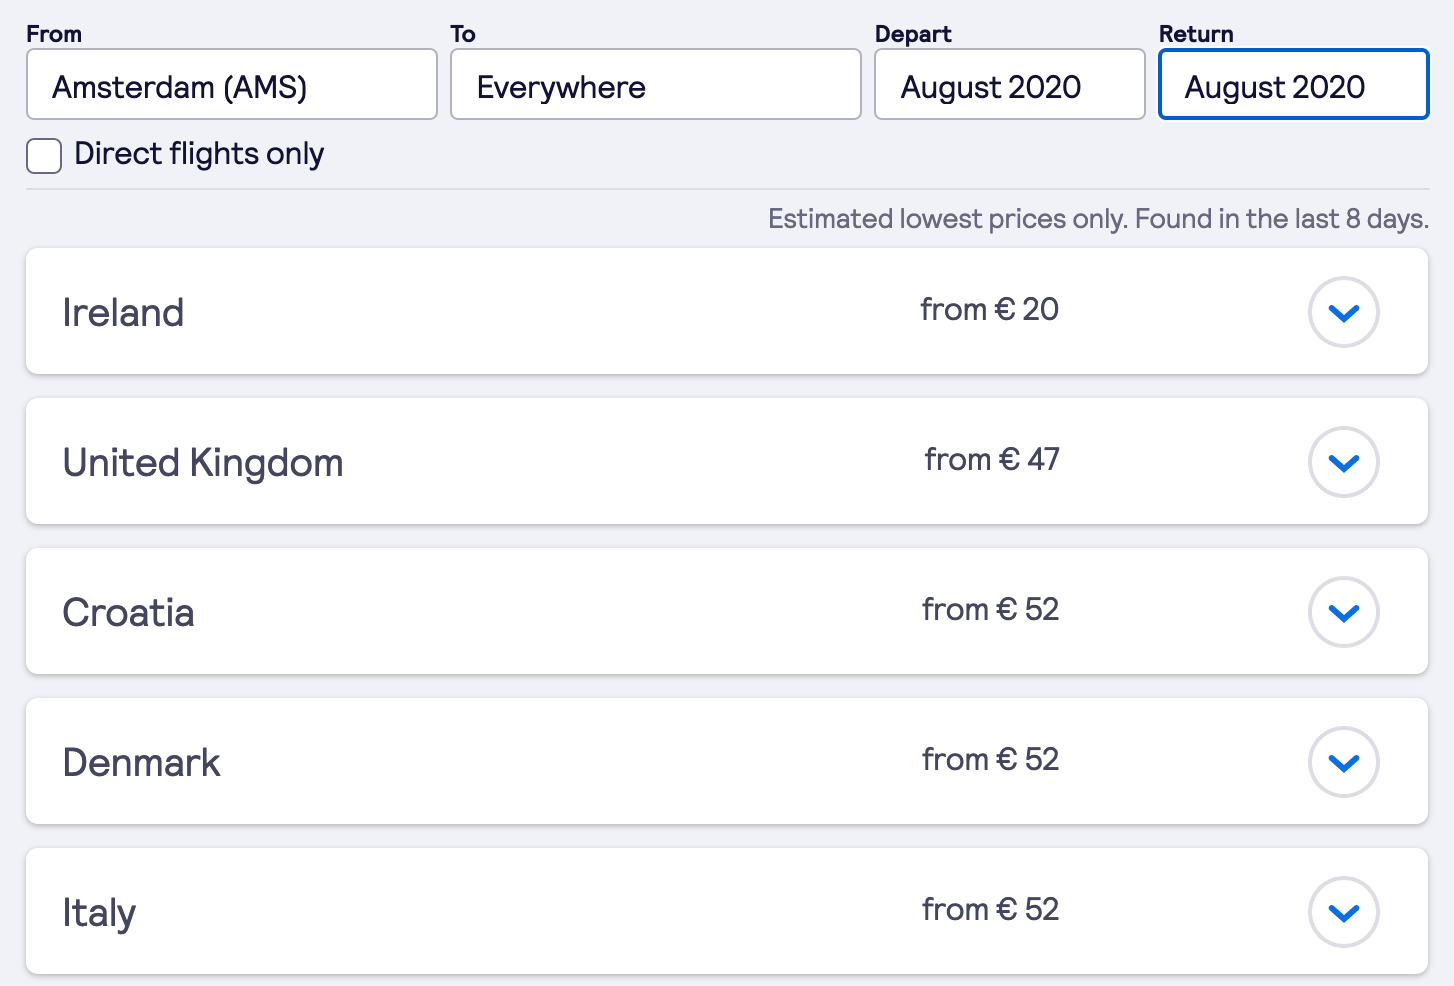
Task: Click the from € 20 price
Action: [x=989, y=310]
